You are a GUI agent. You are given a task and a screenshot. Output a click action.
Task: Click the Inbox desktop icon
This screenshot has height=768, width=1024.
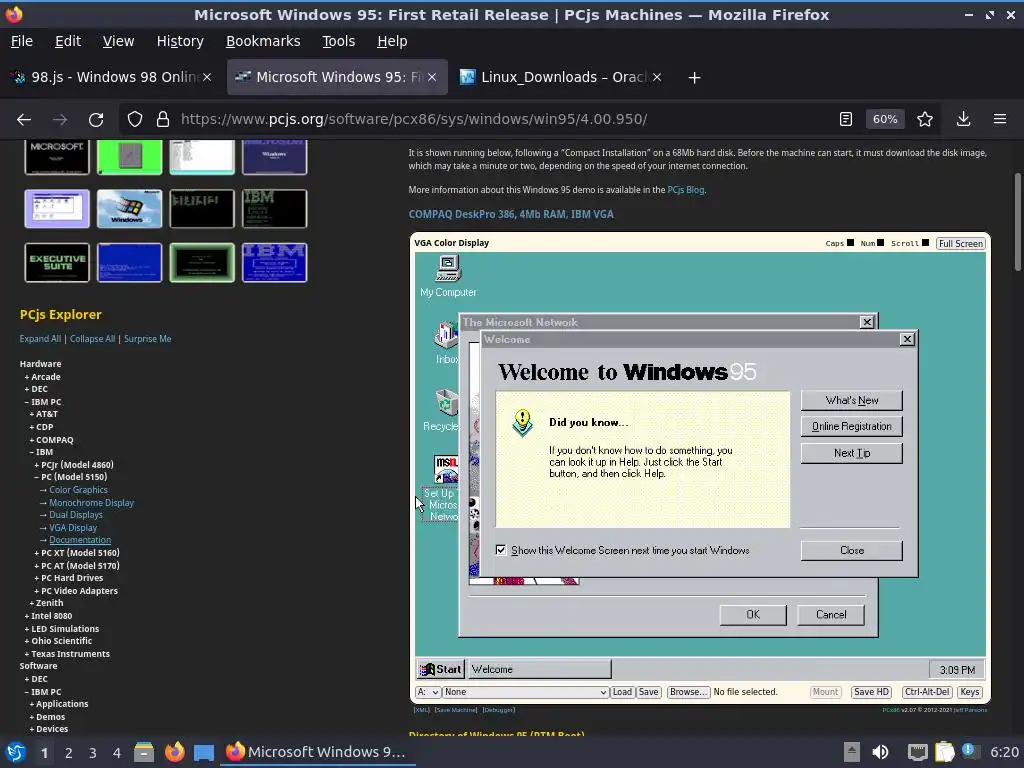click(446, 343)
